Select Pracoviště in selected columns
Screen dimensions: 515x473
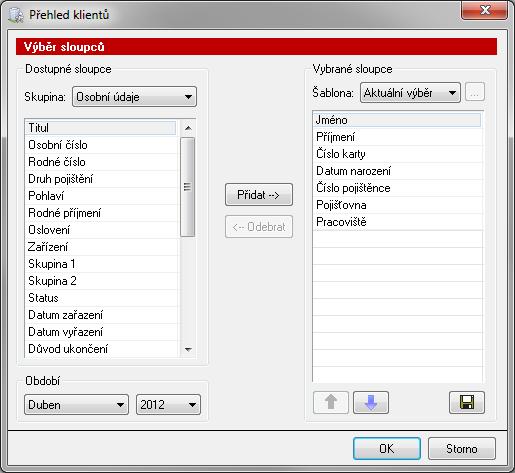[x=397, y=222]
